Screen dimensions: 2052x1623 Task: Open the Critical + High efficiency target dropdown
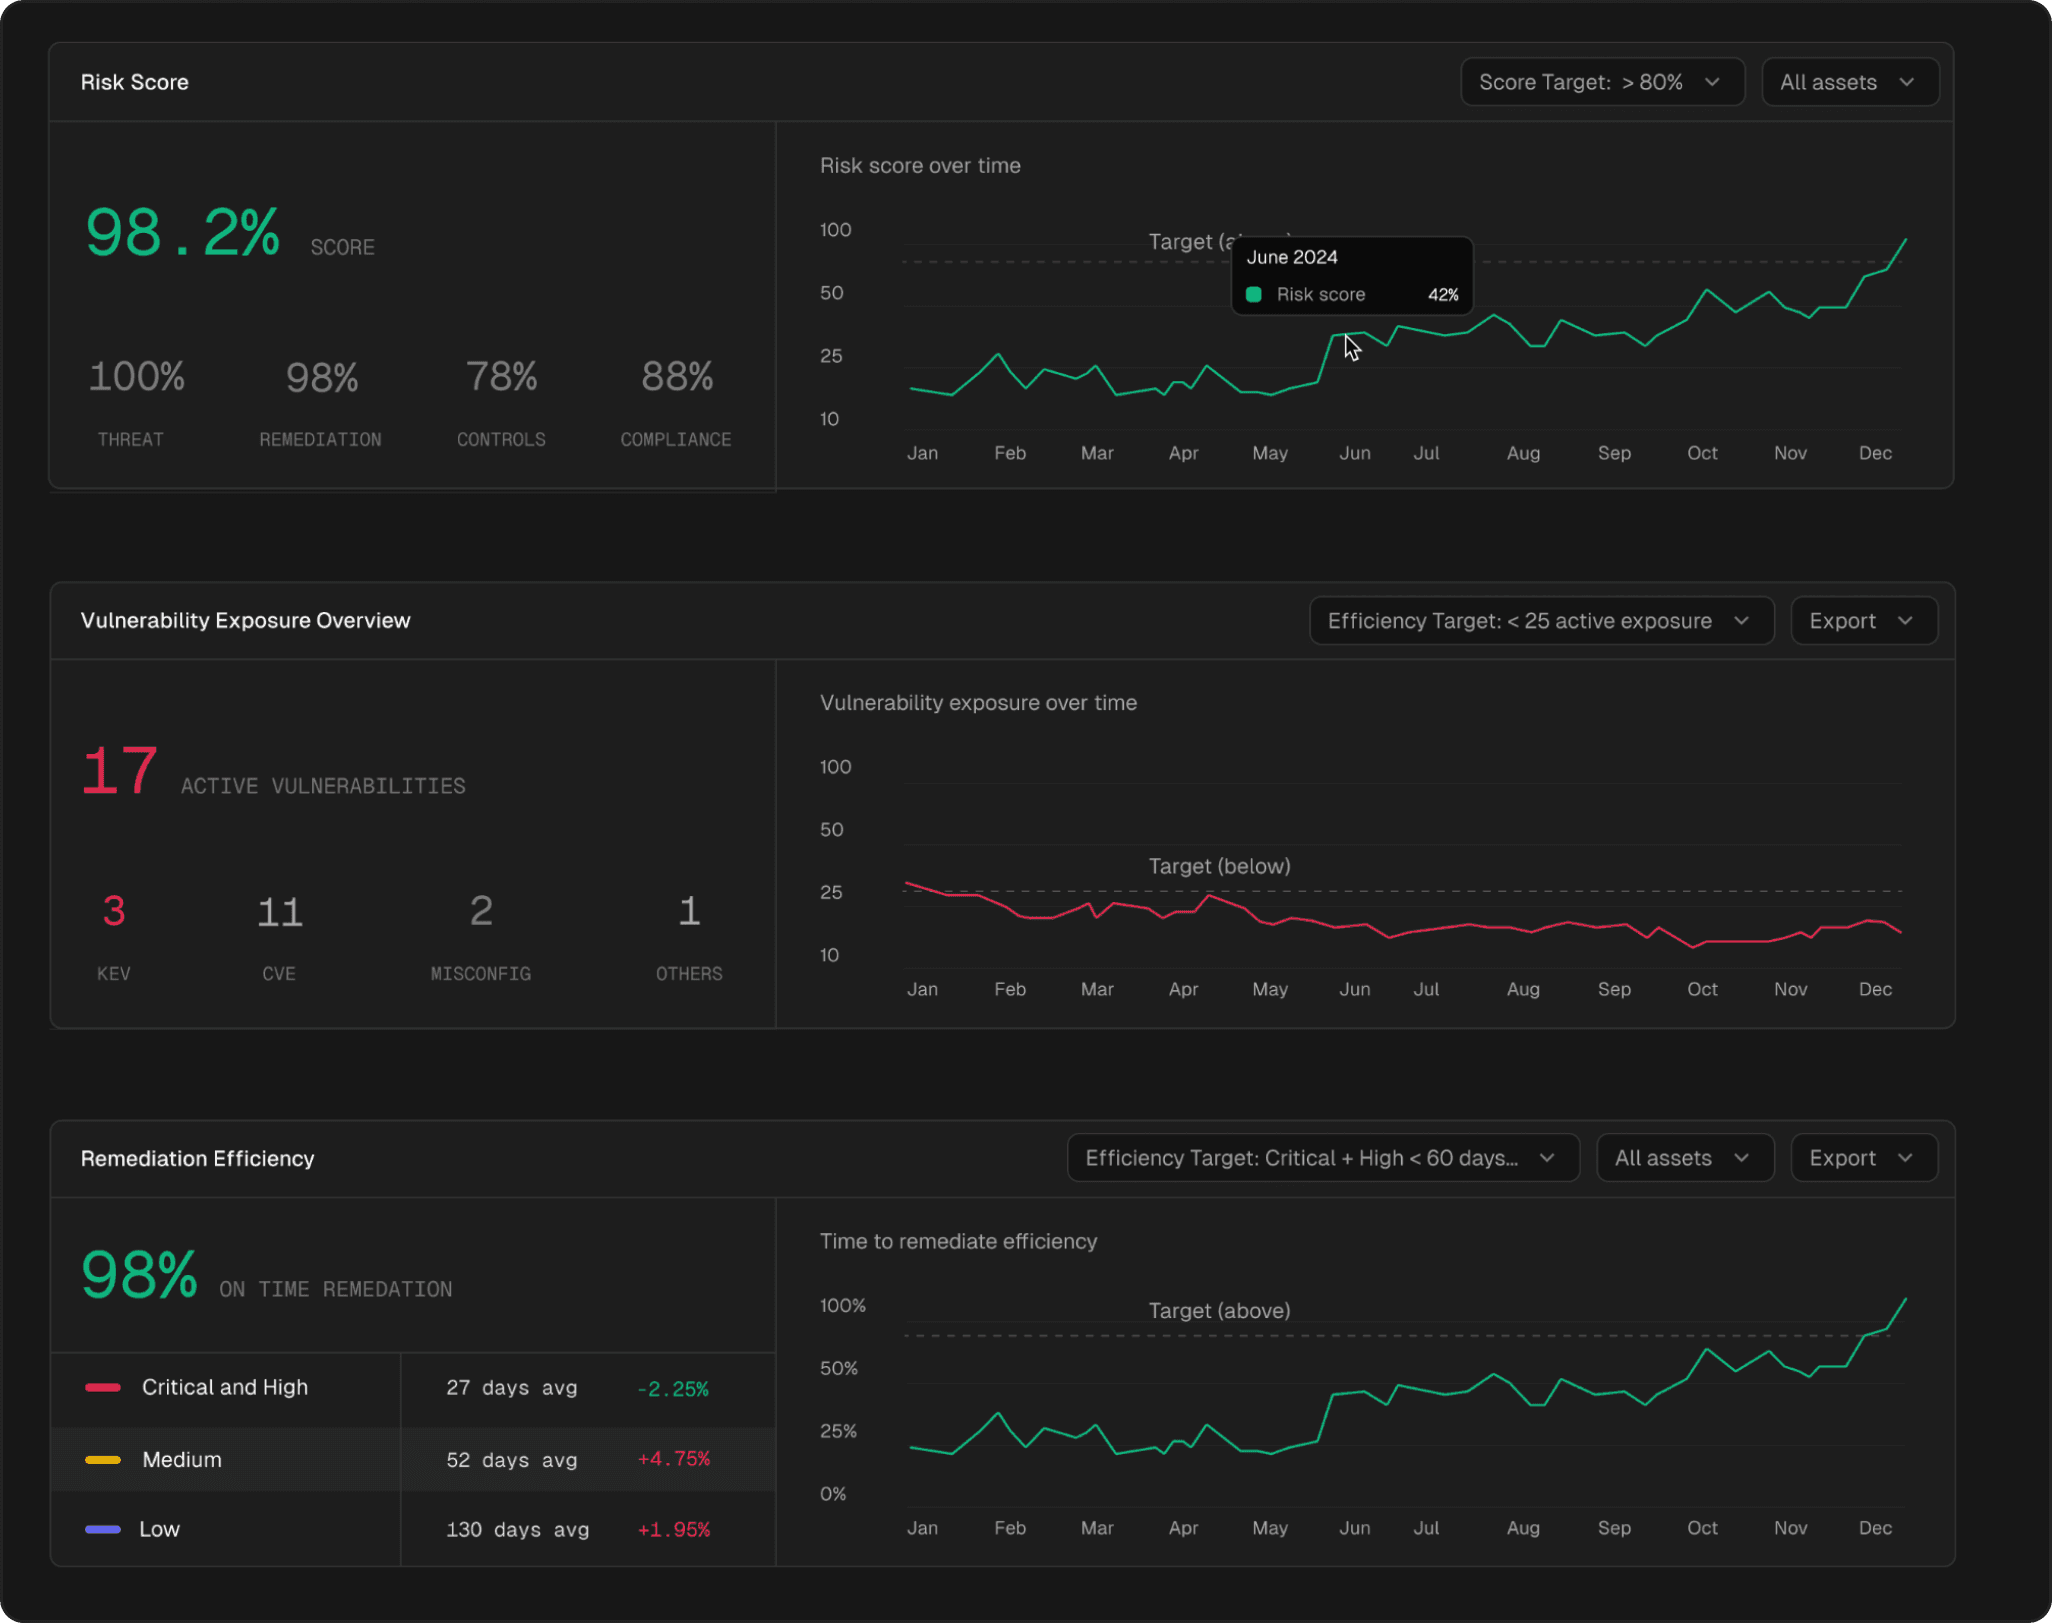coord(1322,1158)
